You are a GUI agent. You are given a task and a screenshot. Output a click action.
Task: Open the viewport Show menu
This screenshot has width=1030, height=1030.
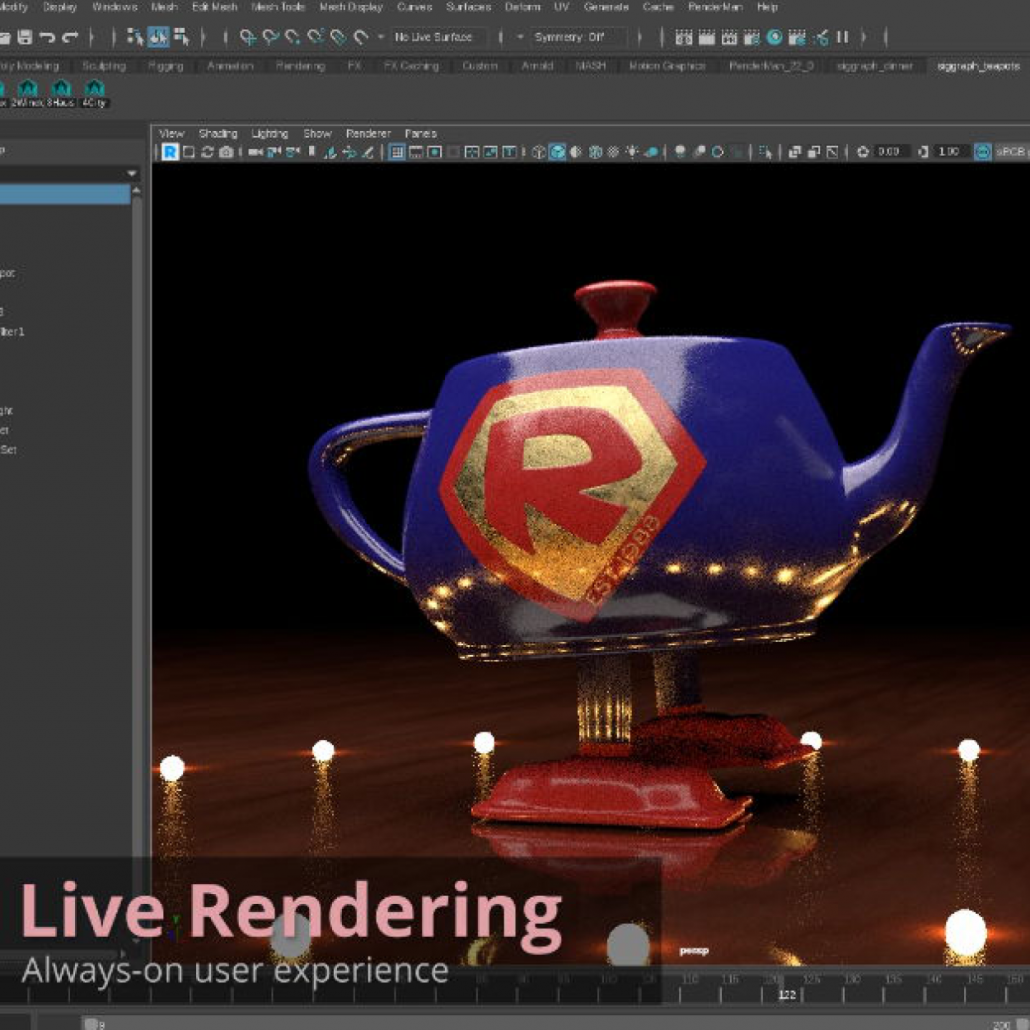(x=317, y=133)
